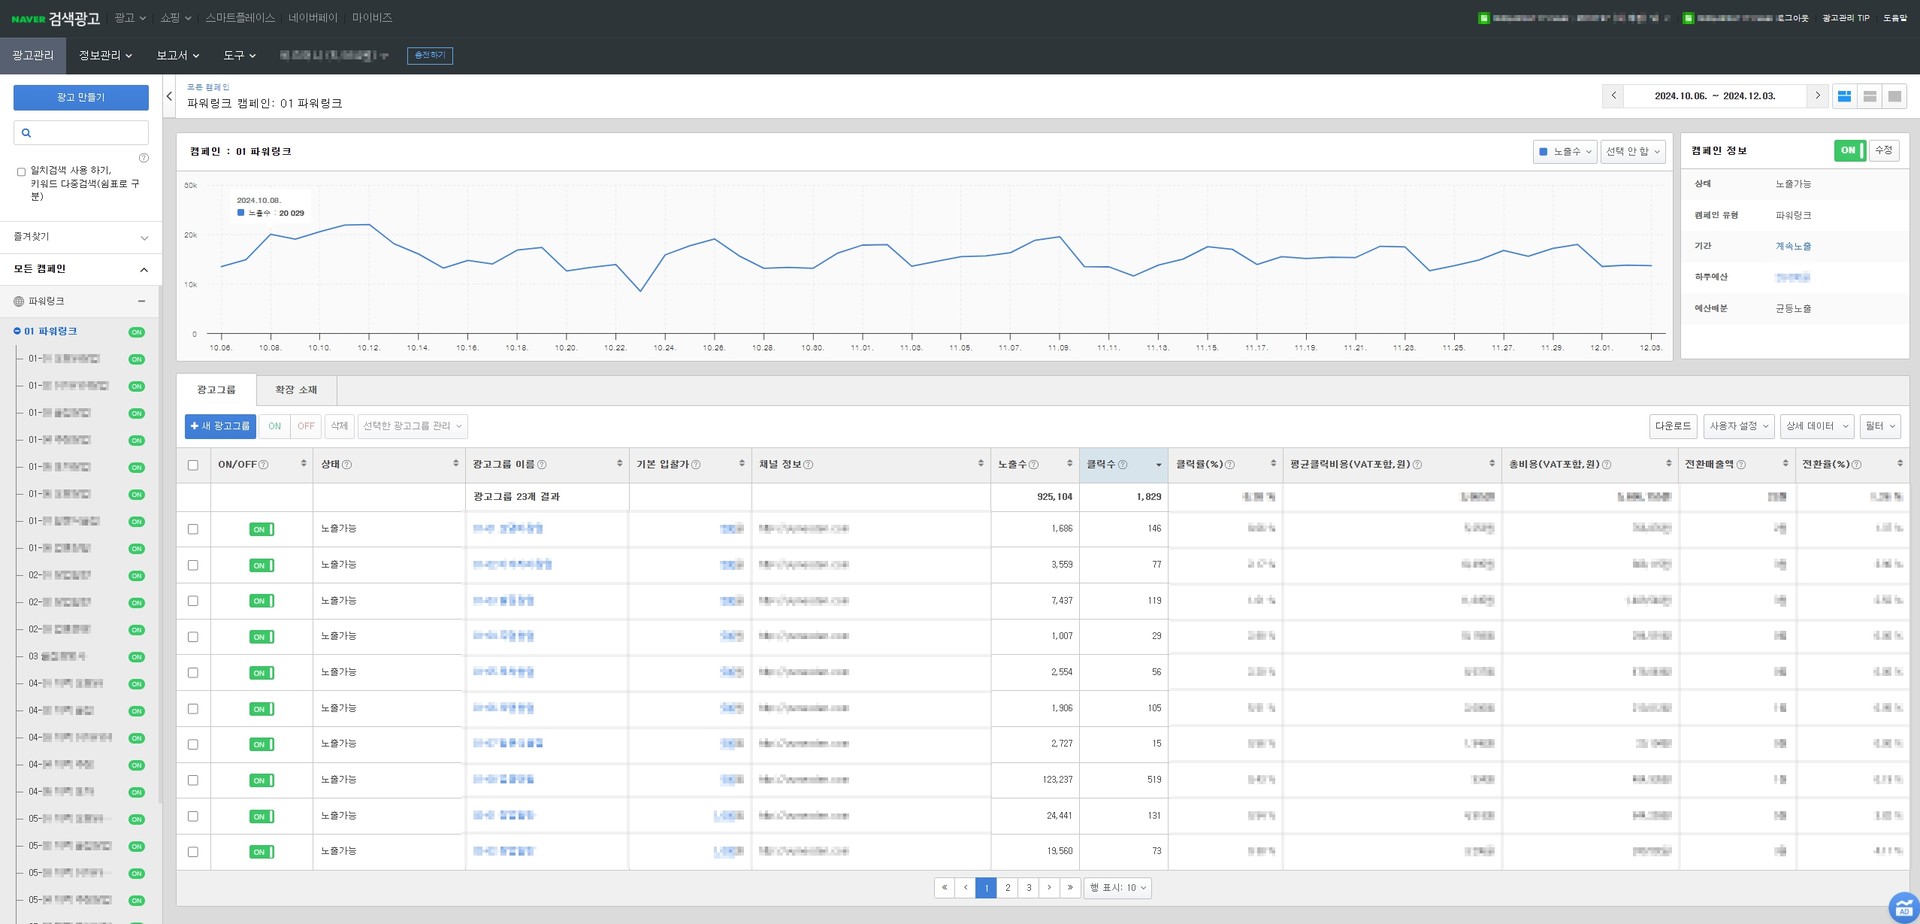Check the row with 3,559 impressions
The width and height of the screenshot is (1920, 924).
pyautogui.click(x=193, y=565)
